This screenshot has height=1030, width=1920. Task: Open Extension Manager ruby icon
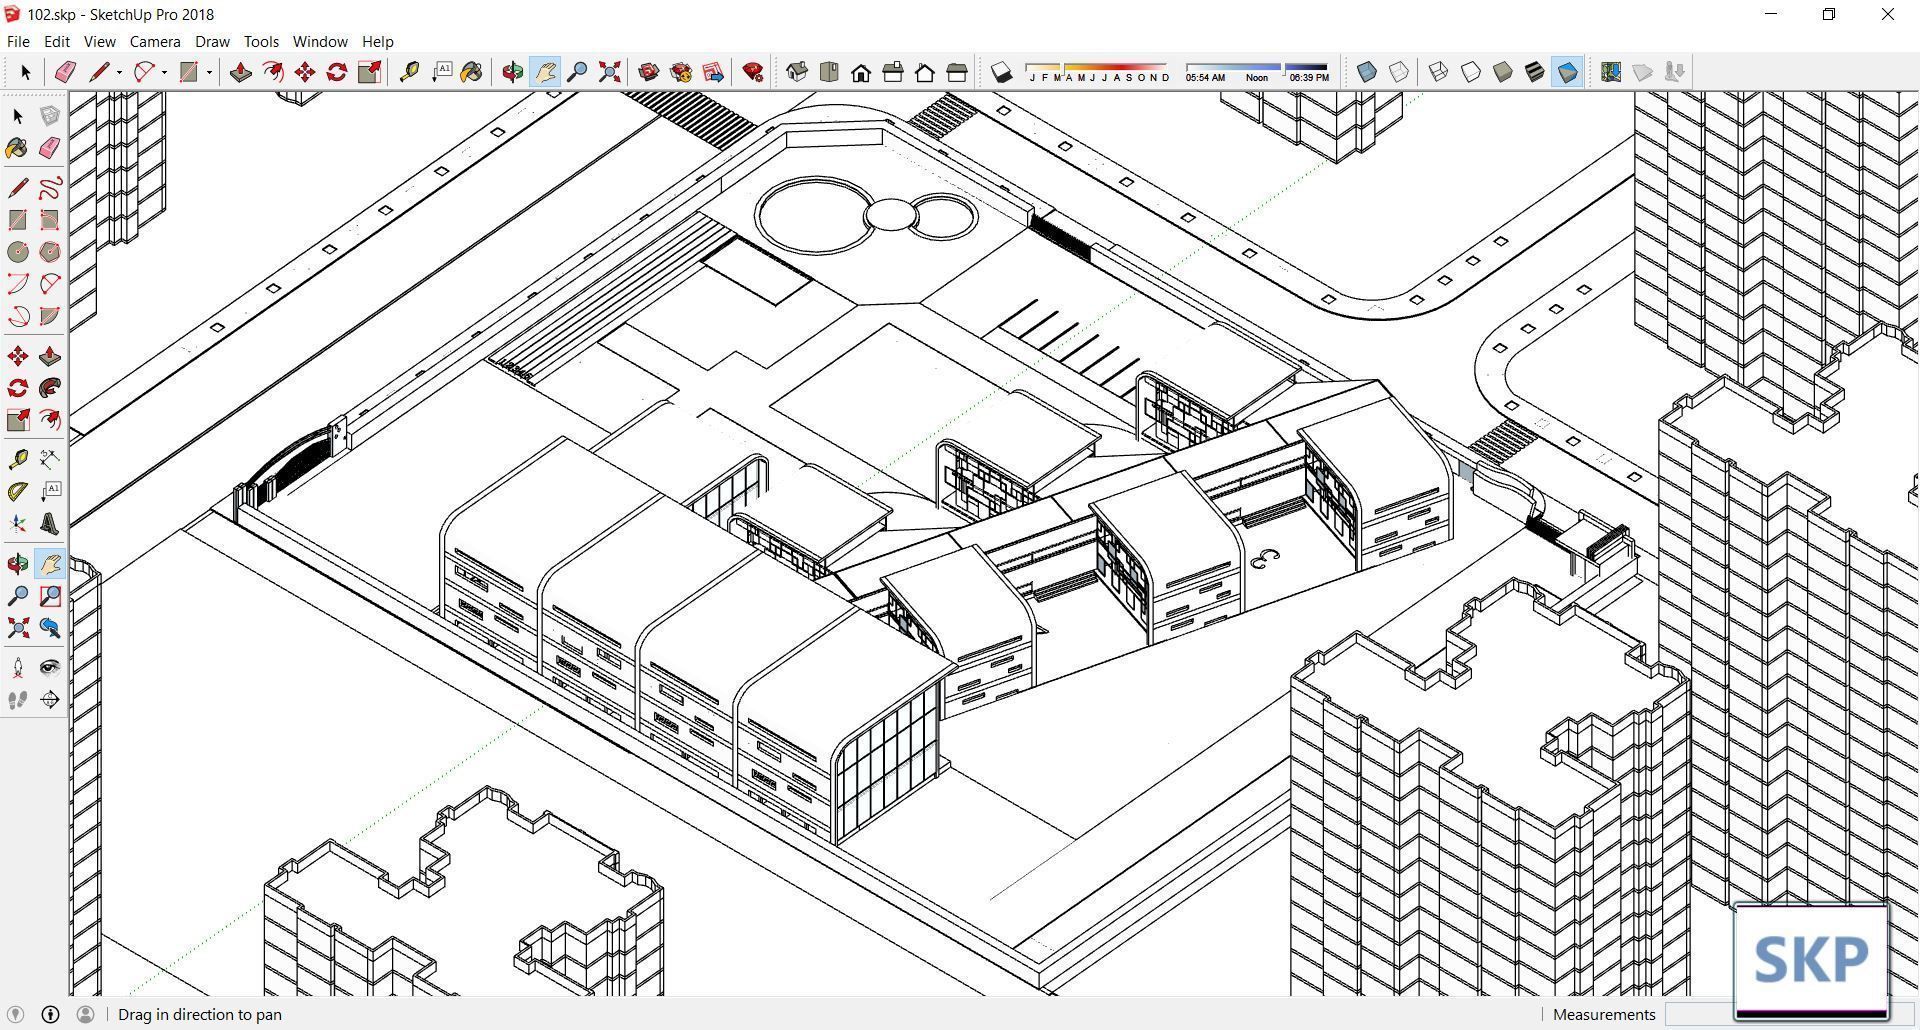click(753, 72)
